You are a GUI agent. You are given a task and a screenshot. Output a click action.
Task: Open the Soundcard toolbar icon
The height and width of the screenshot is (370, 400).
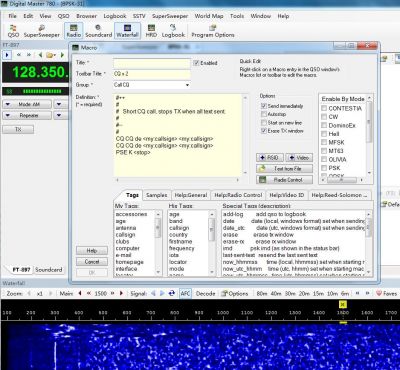click(98, 31)
